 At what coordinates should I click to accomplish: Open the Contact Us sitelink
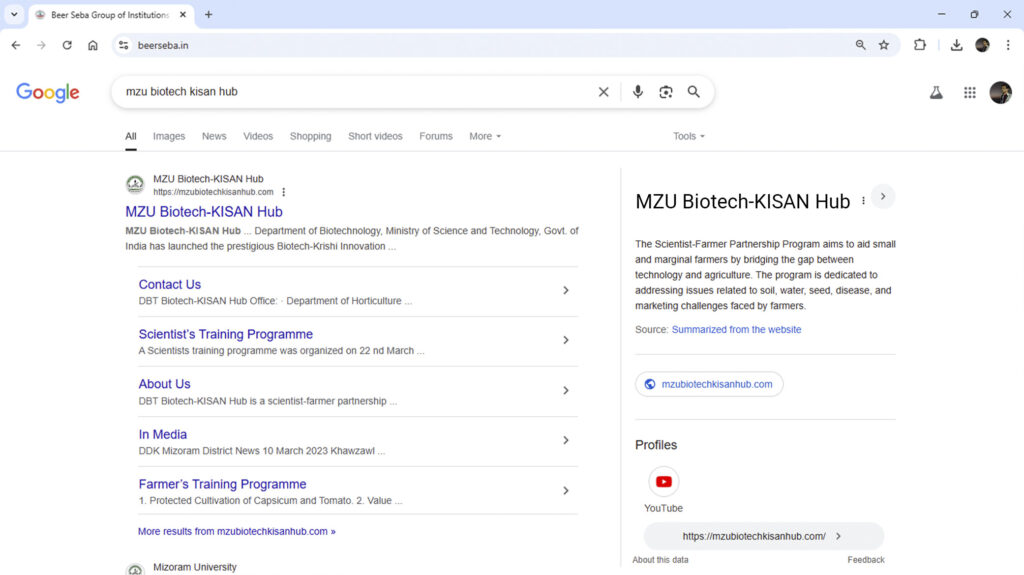point(169,284)
